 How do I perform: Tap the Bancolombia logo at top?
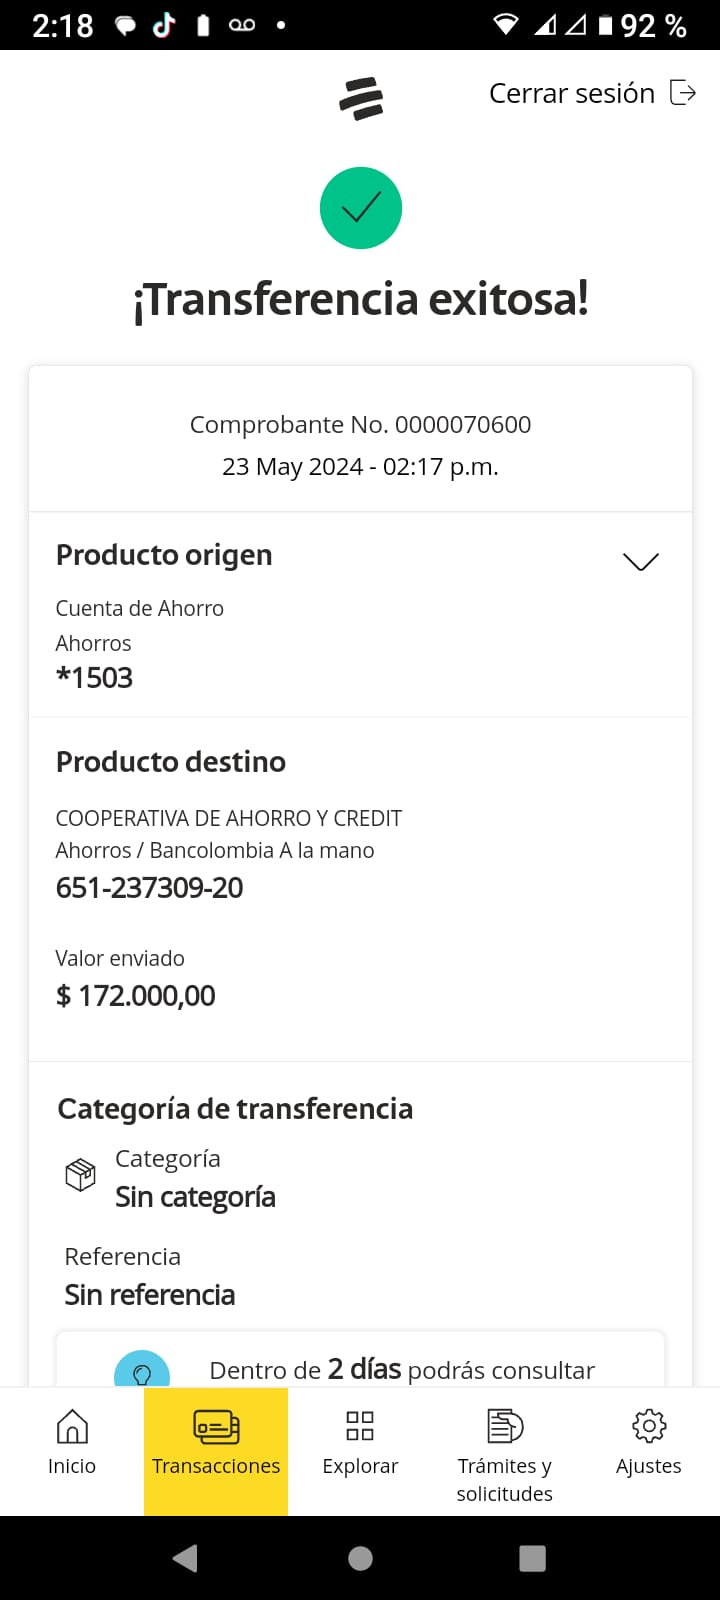coord(361,98)
